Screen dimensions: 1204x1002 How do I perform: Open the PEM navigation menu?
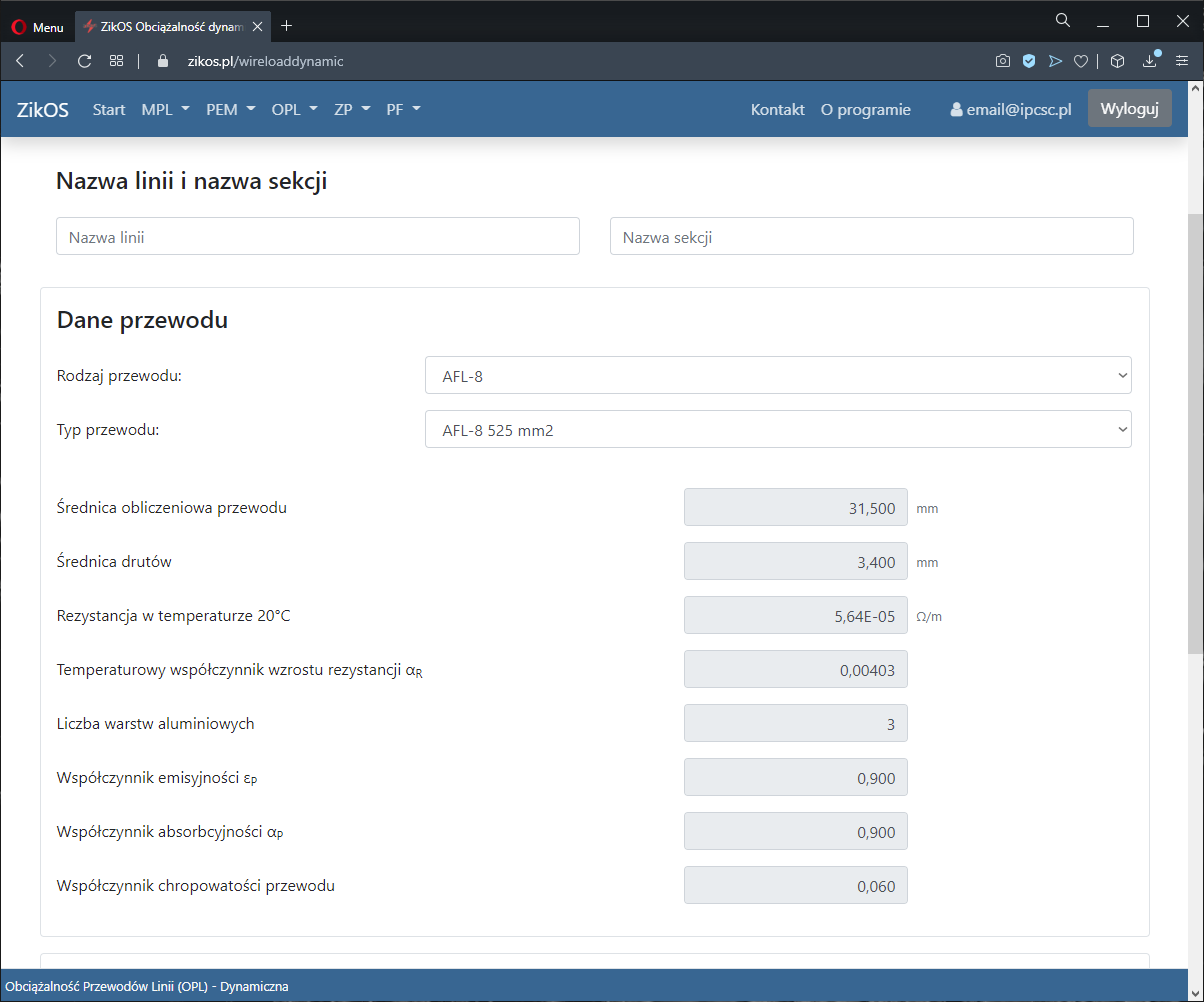click(x=230, y=110)
